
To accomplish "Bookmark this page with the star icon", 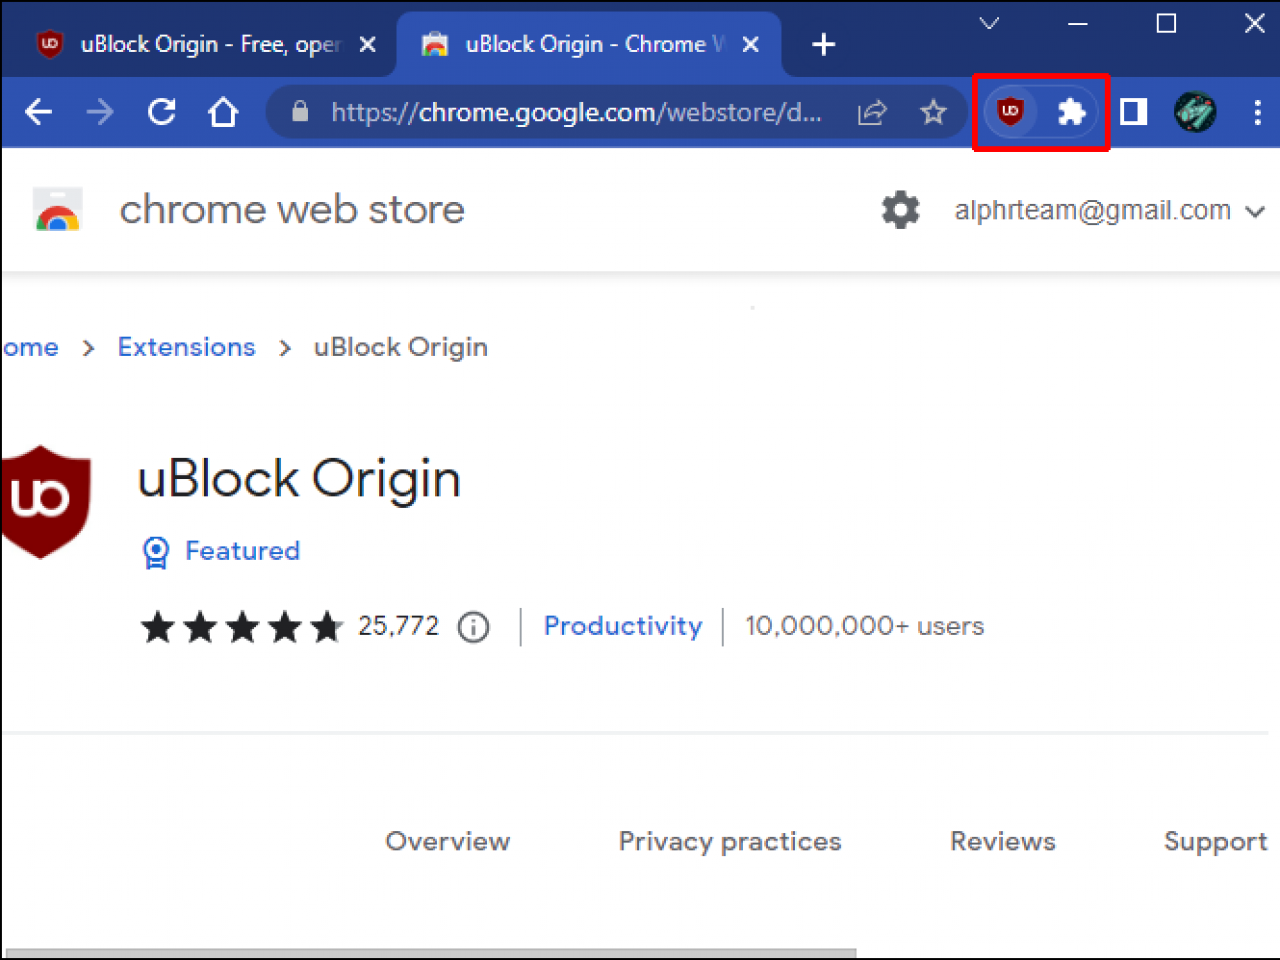I will 933,112.
